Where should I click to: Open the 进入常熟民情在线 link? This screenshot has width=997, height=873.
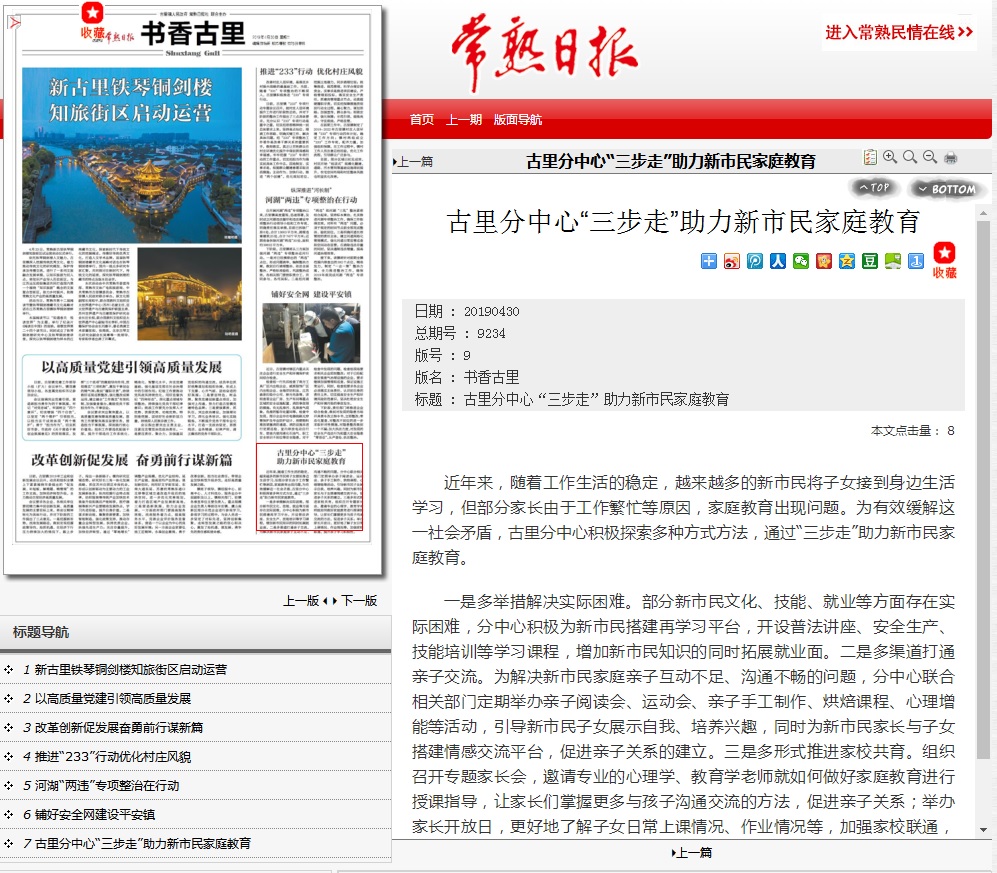coord(899,32)
